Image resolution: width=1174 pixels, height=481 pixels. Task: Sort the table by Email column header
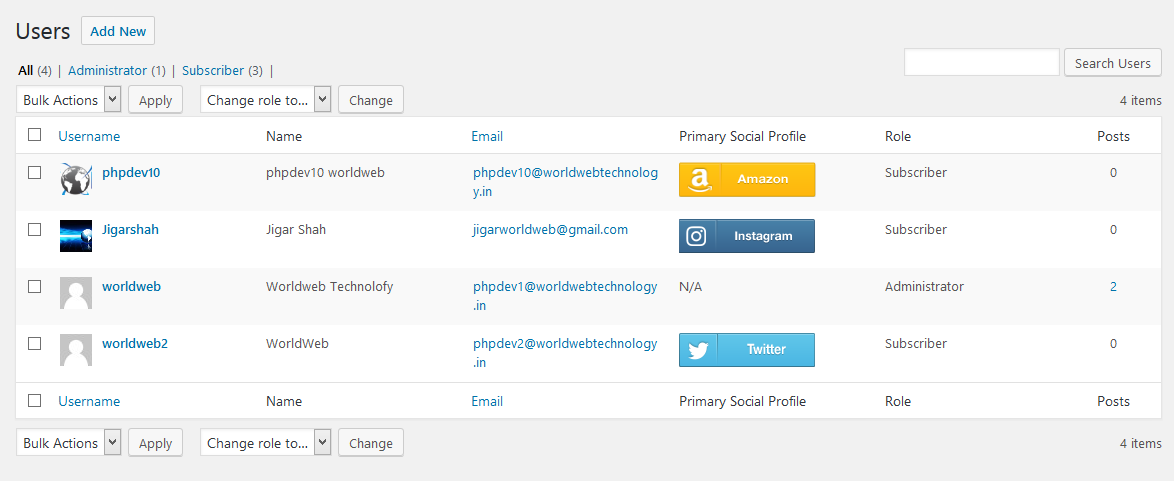point(487,136)
